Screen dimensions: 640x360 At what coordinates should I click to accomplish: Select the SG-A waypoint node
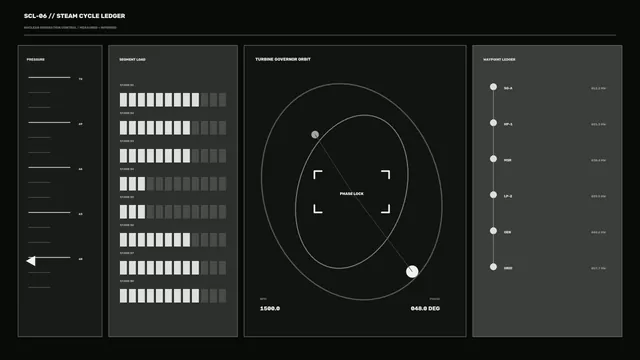click(493, 87)
